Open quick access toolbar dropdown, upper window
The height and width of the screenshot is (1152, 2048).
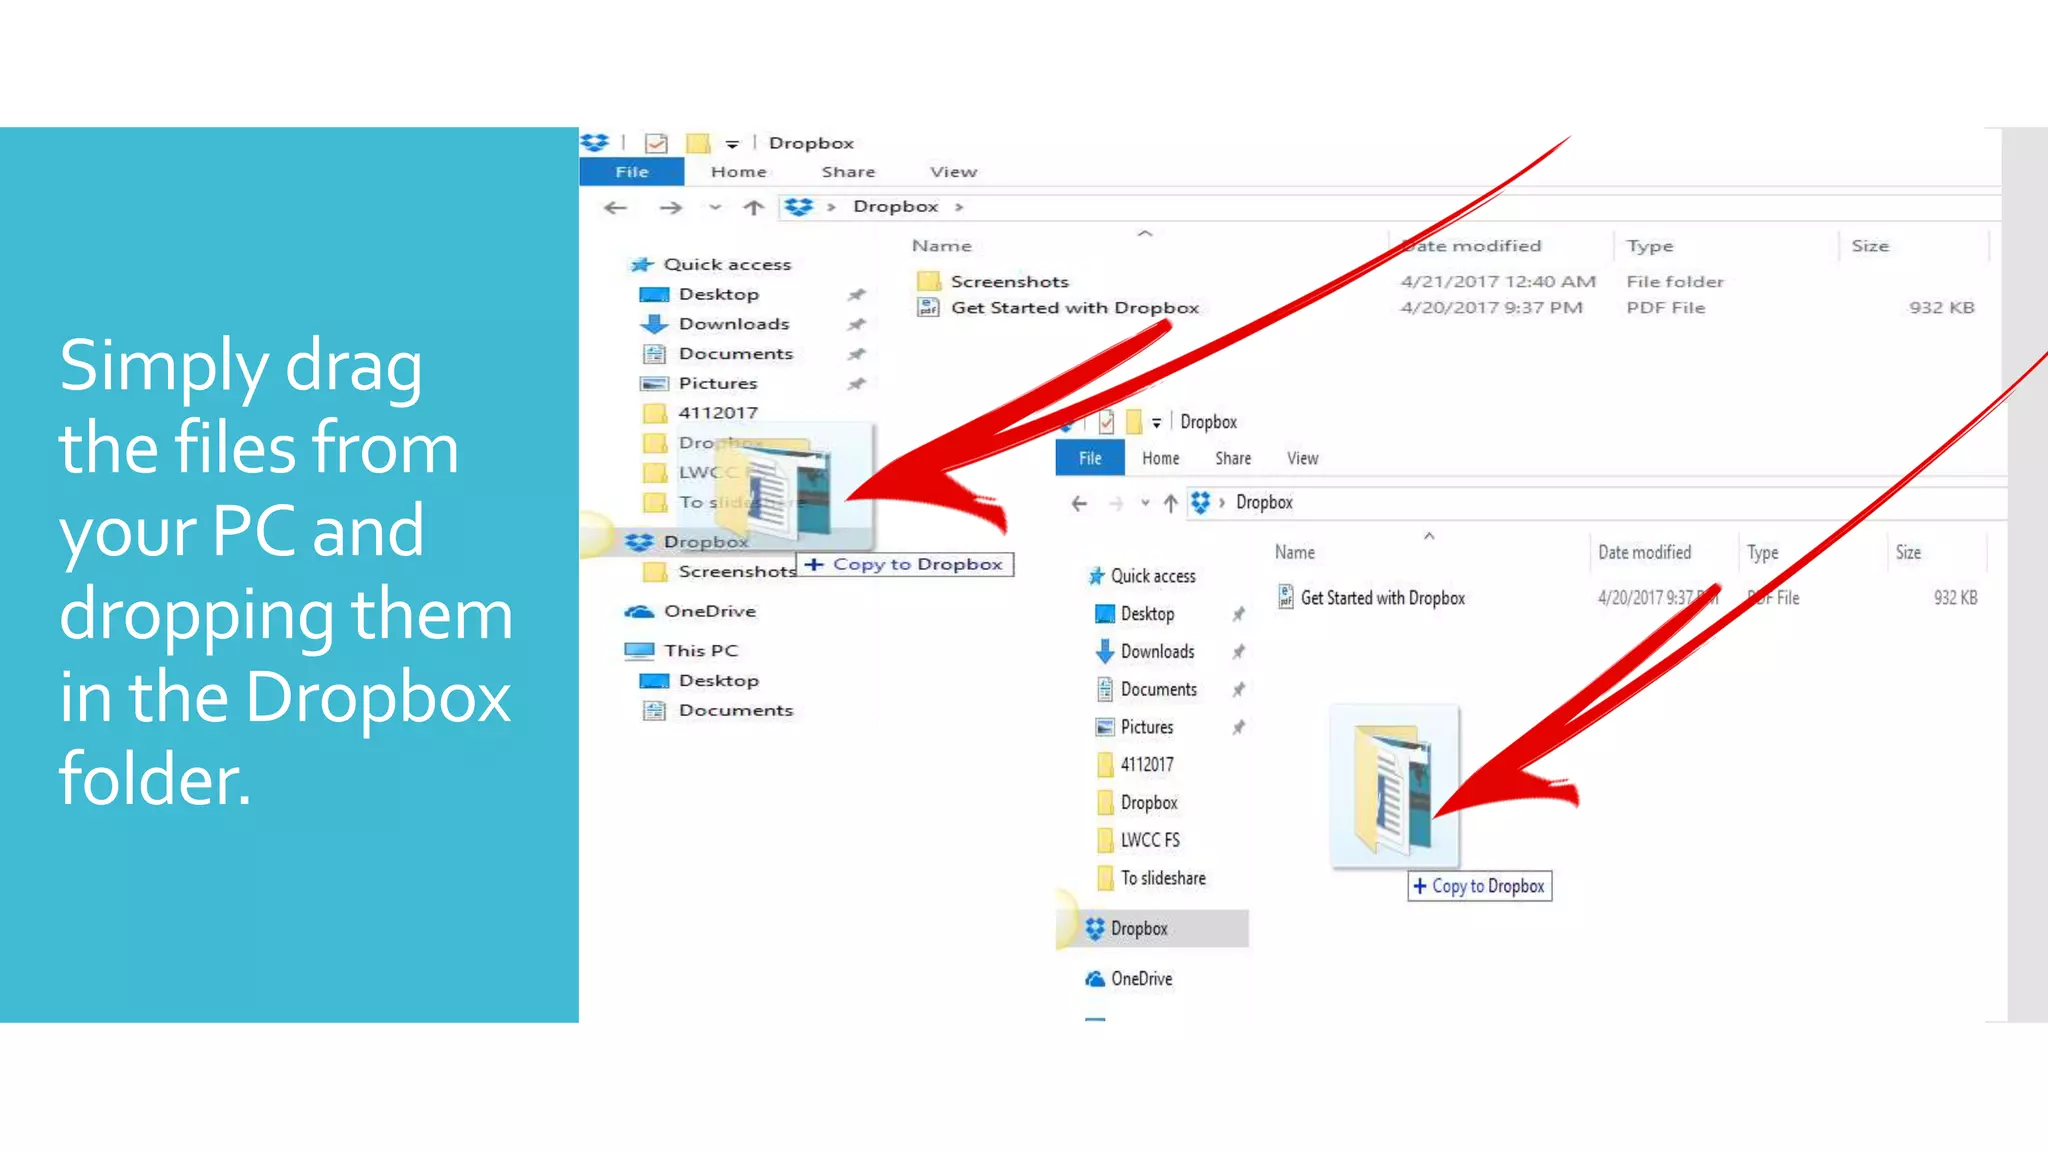tap(732, 144)
